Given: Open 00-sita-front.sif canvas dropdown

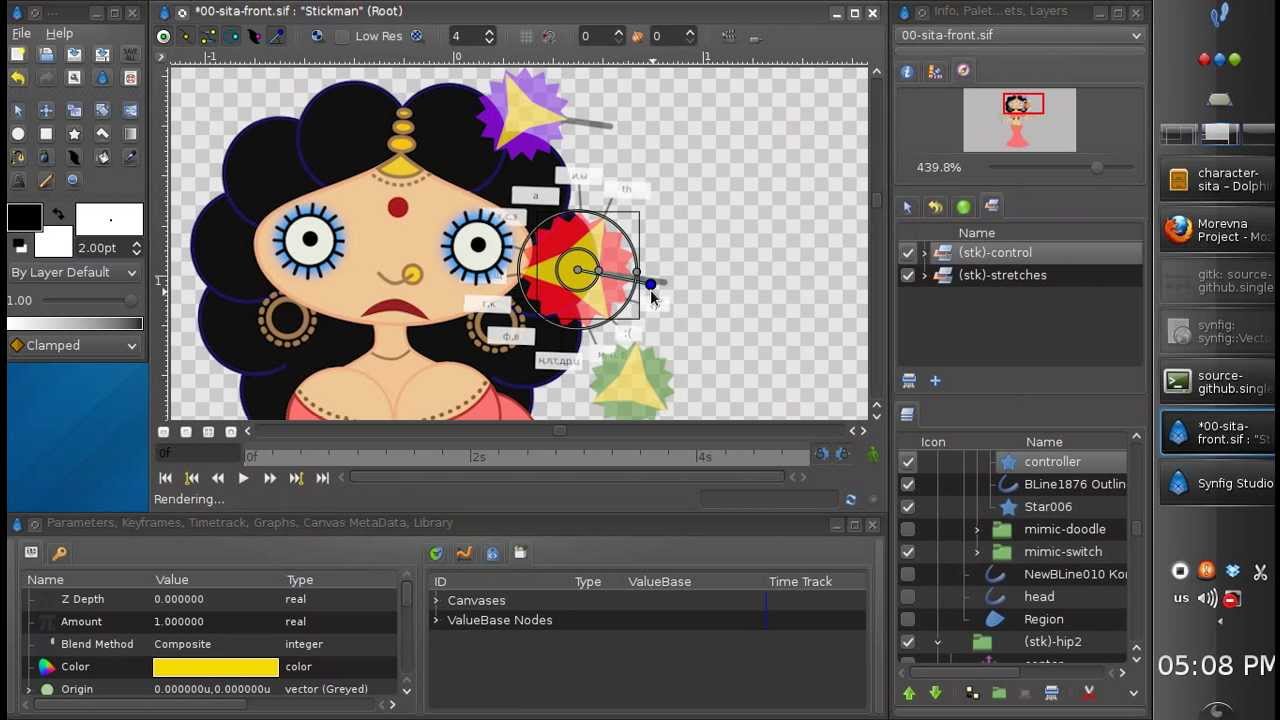Looking at the screenshot, I should coord(1021,35).
